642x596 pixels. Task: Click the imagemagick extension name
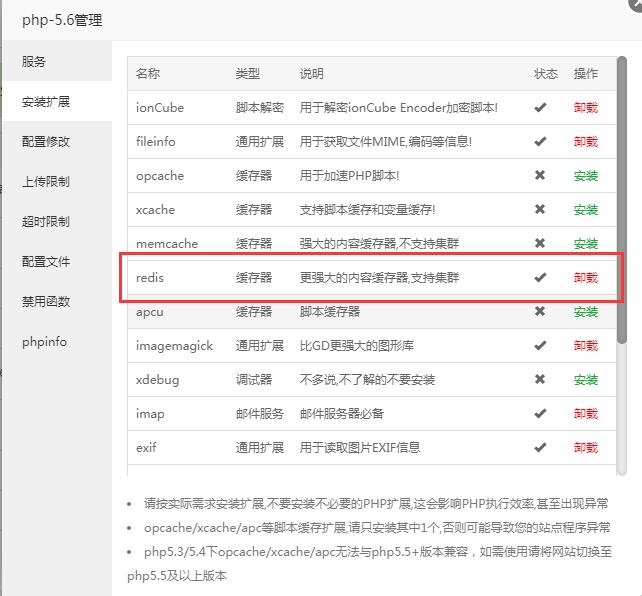click(174, 346)
